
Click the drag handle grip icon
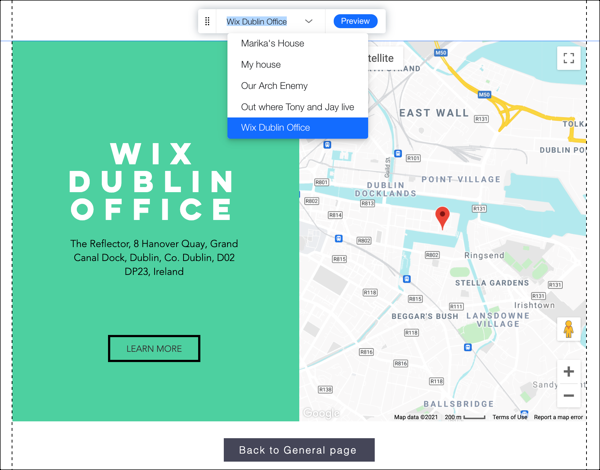(207, 21)
